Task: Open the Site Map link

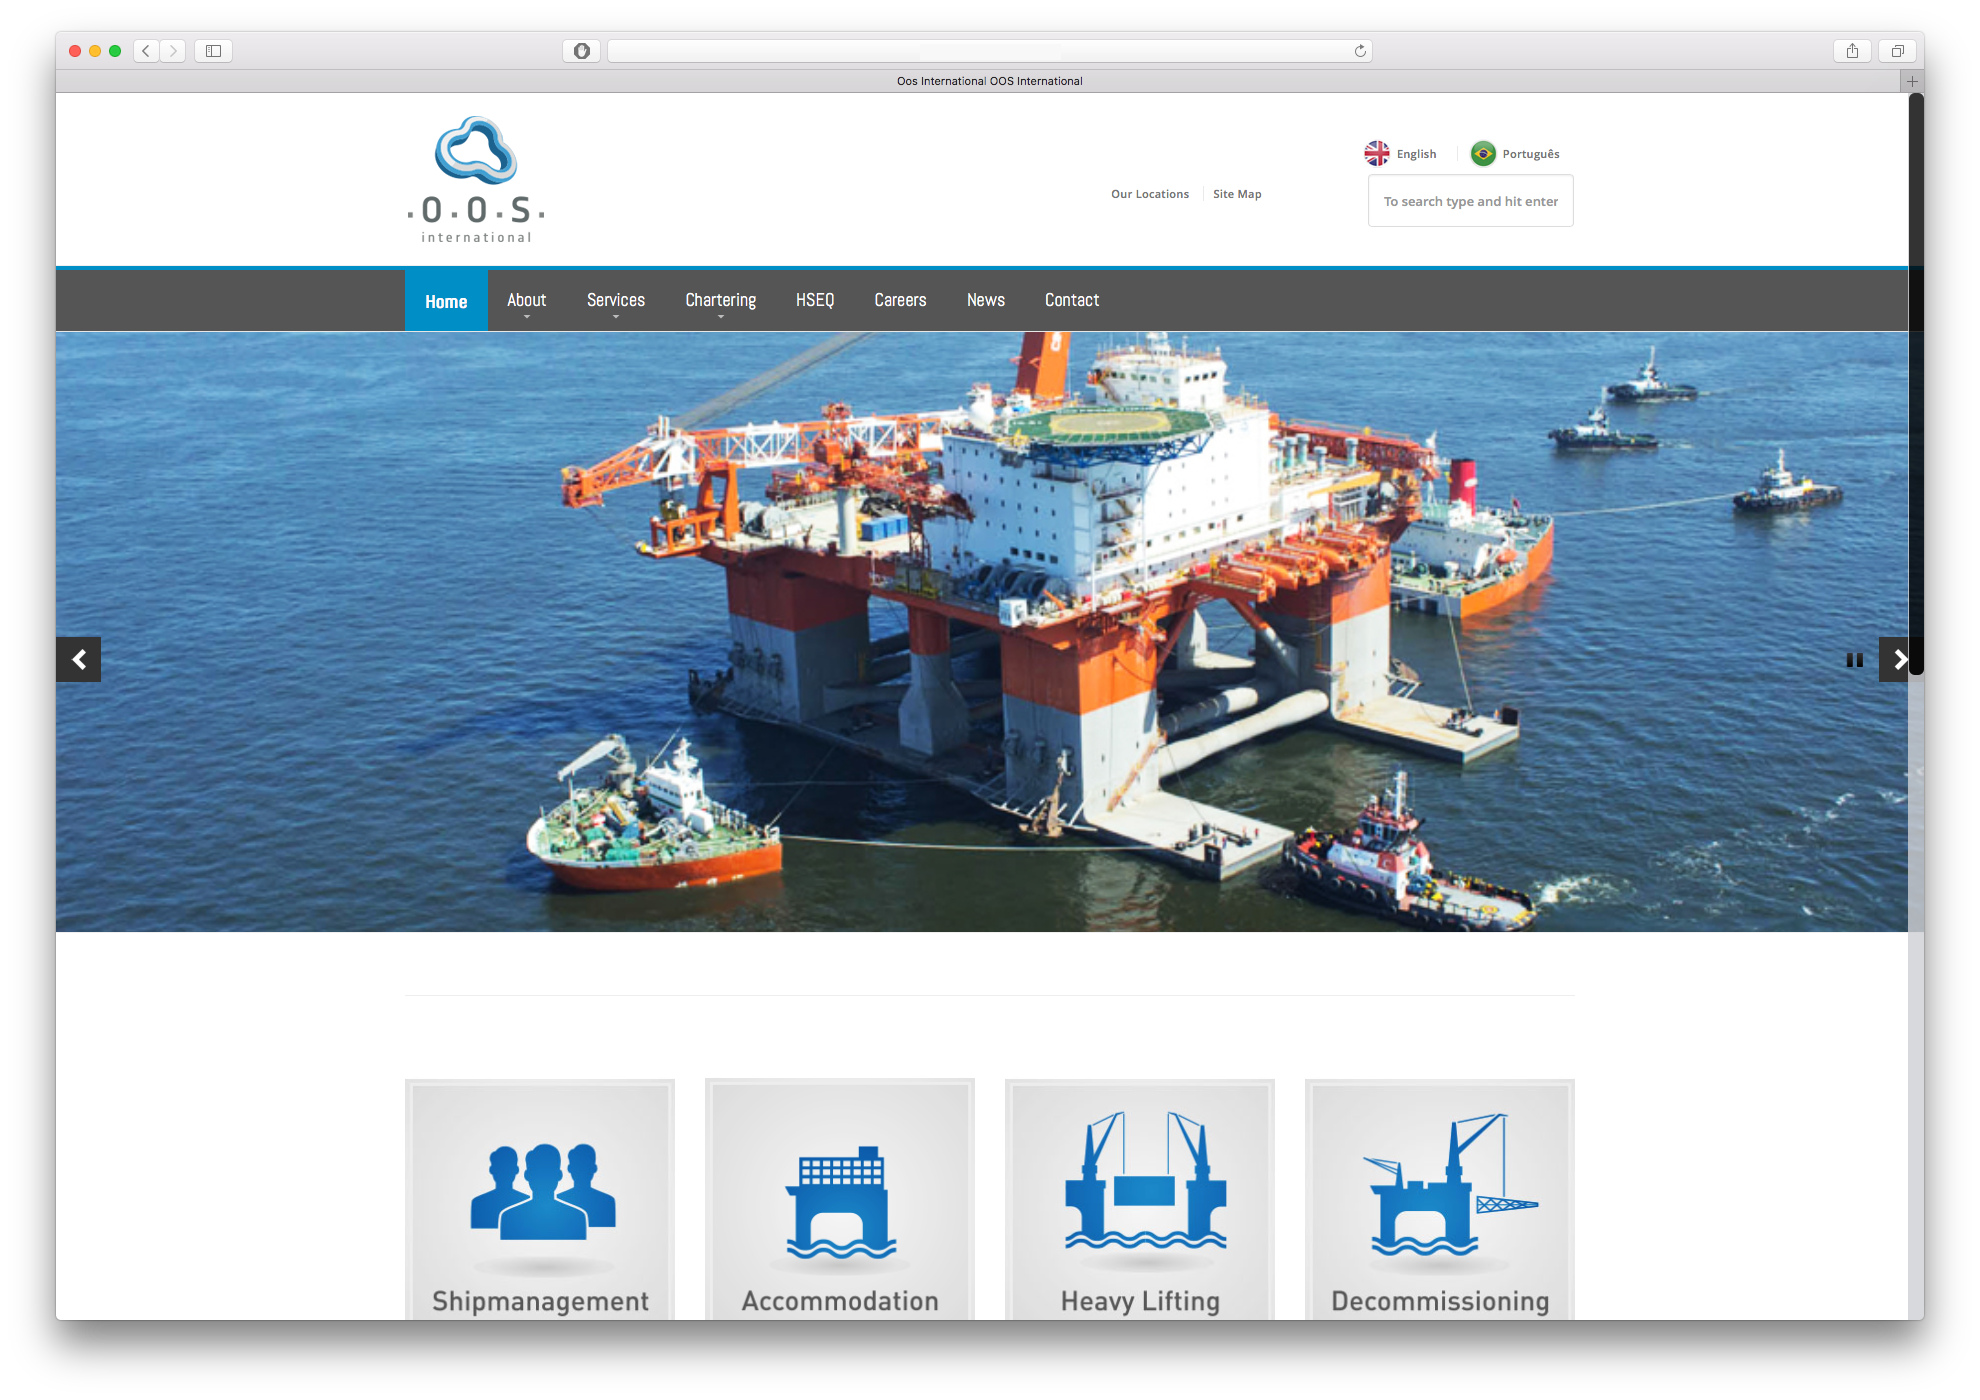Action: coord(1237,193)
